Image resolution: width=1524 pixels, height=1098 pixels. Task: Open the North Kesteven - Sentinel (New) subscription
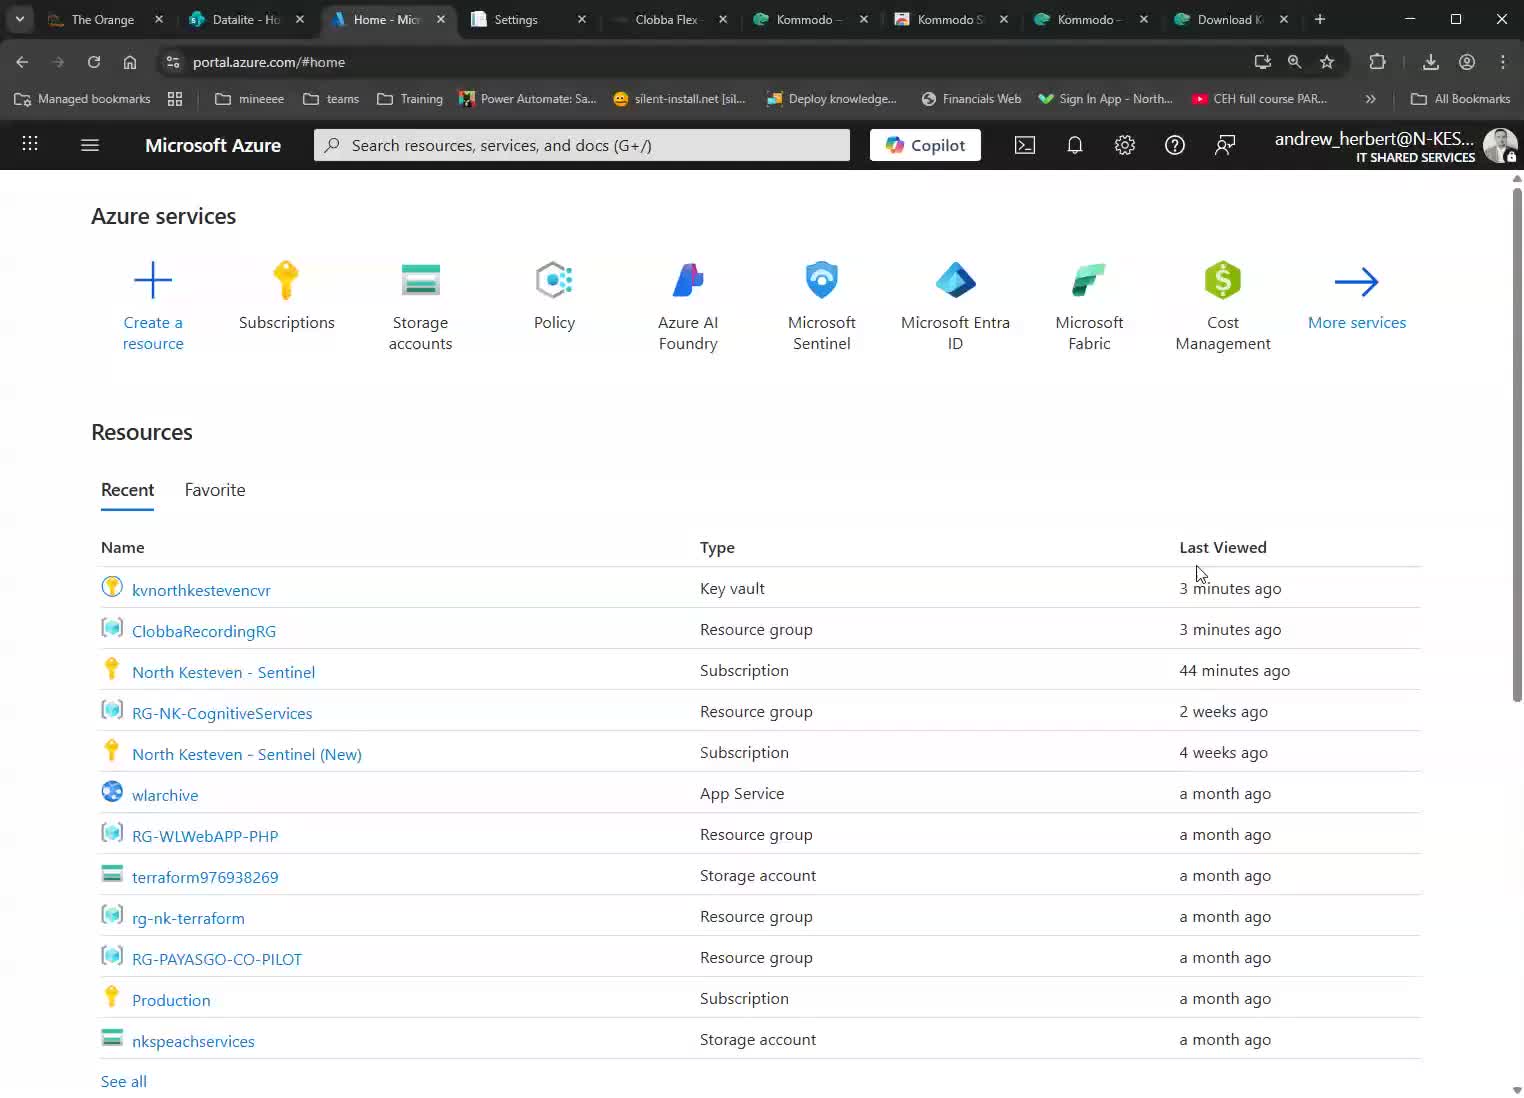coord(247,754)
